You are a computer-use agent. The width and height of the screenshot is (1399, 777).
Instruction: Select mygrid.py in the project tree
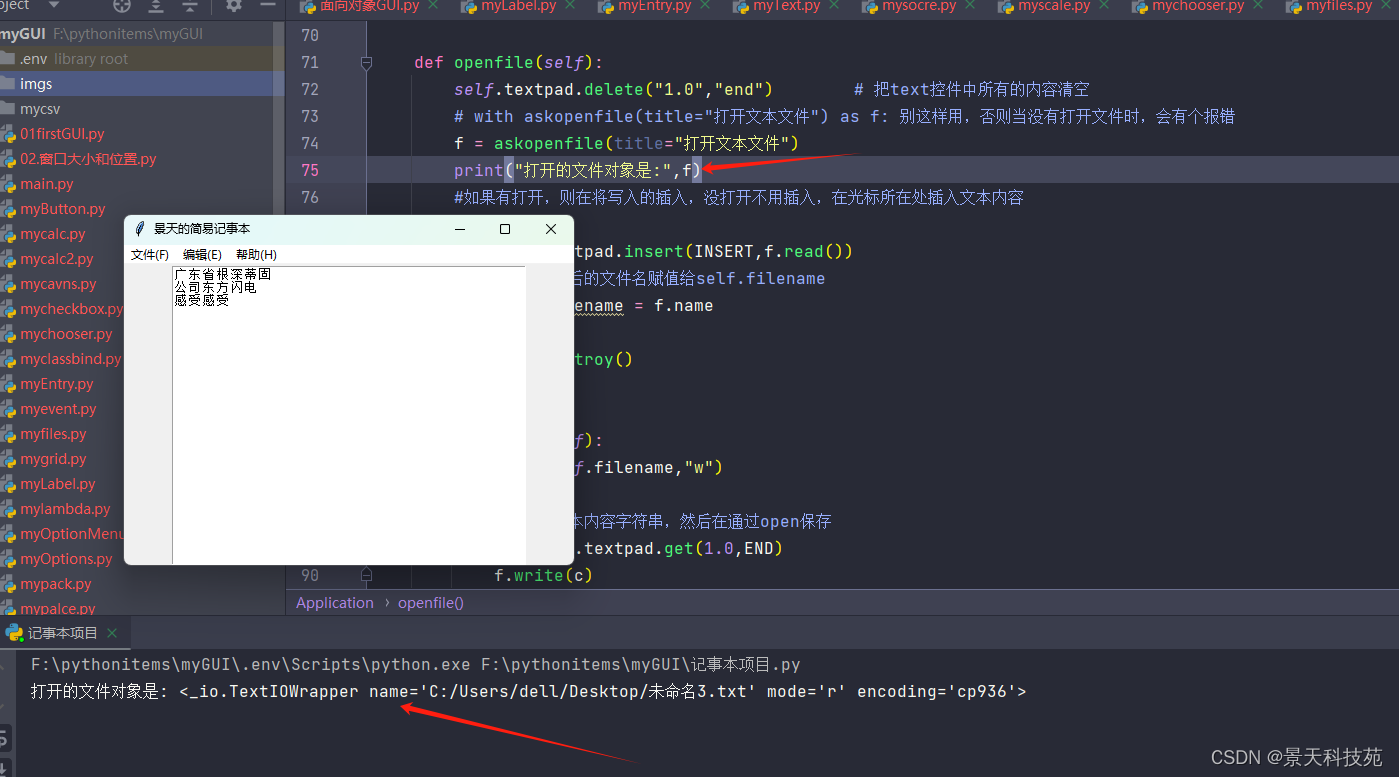coord(53,459)
